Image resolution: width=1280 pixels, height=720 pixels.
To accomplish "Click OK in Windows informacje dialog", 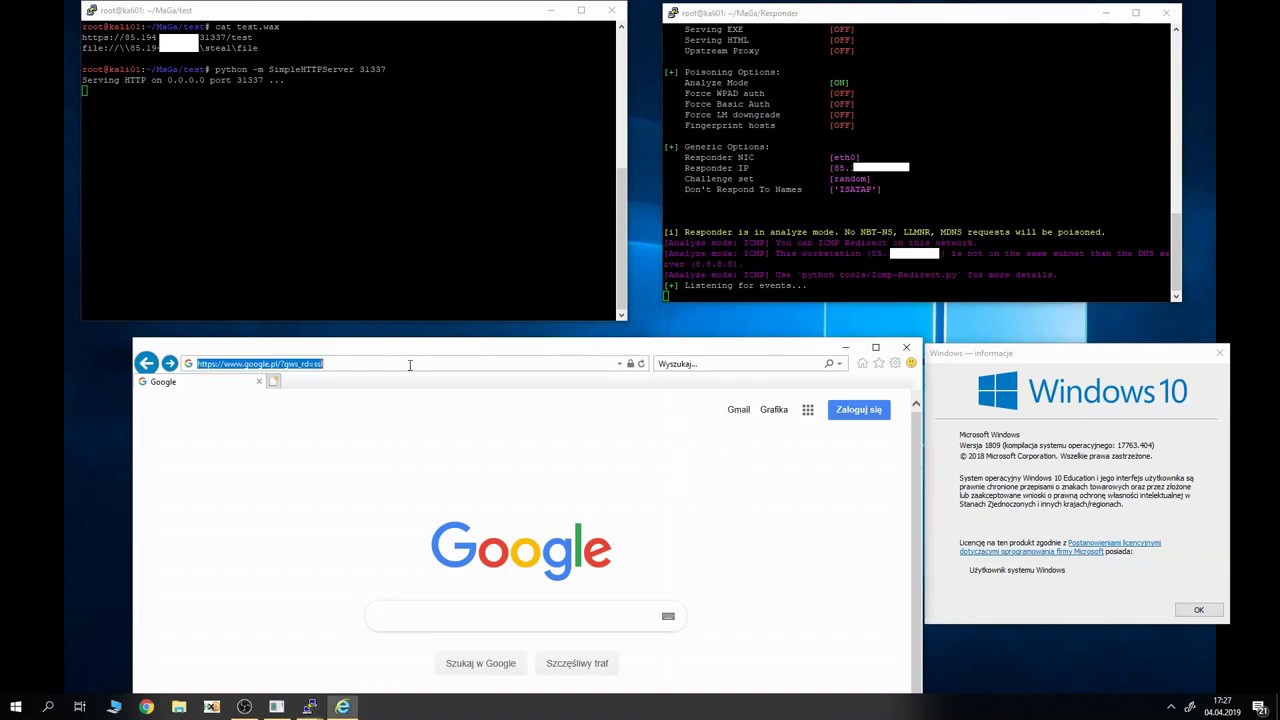I will (x=1198, y=610).
